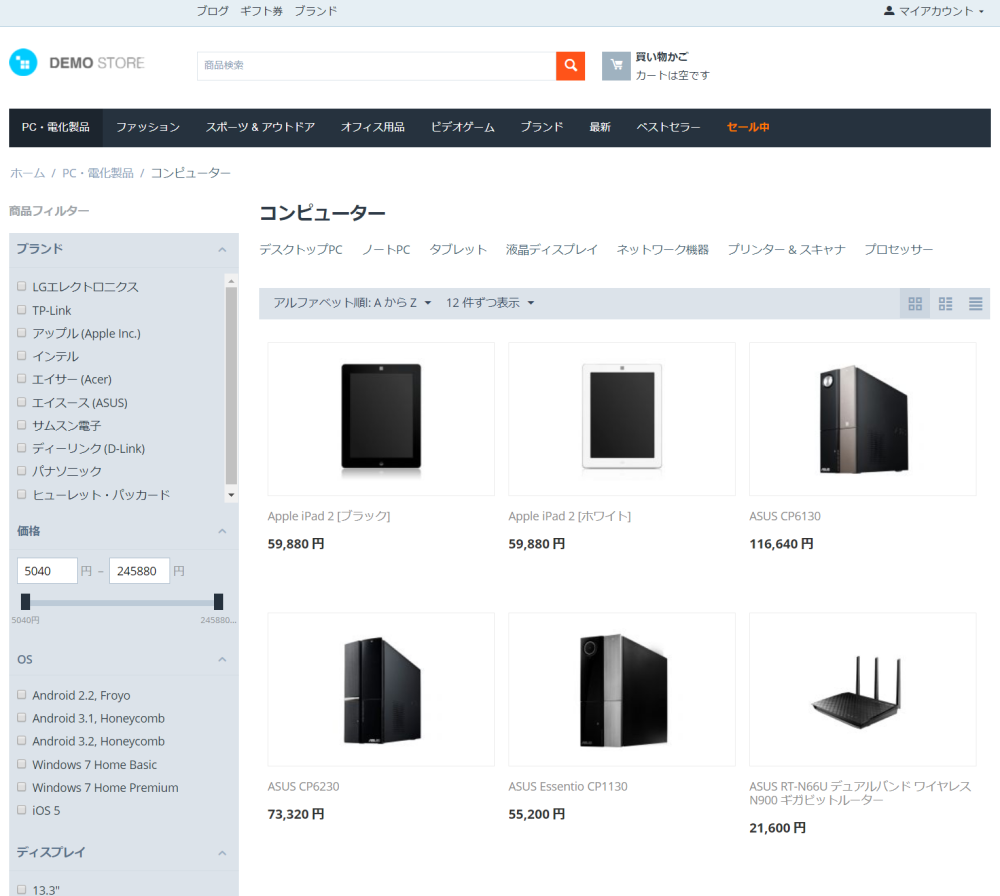Check the TP-Link brand filter
The image size is (1000, 896).
tap(22, 310)
